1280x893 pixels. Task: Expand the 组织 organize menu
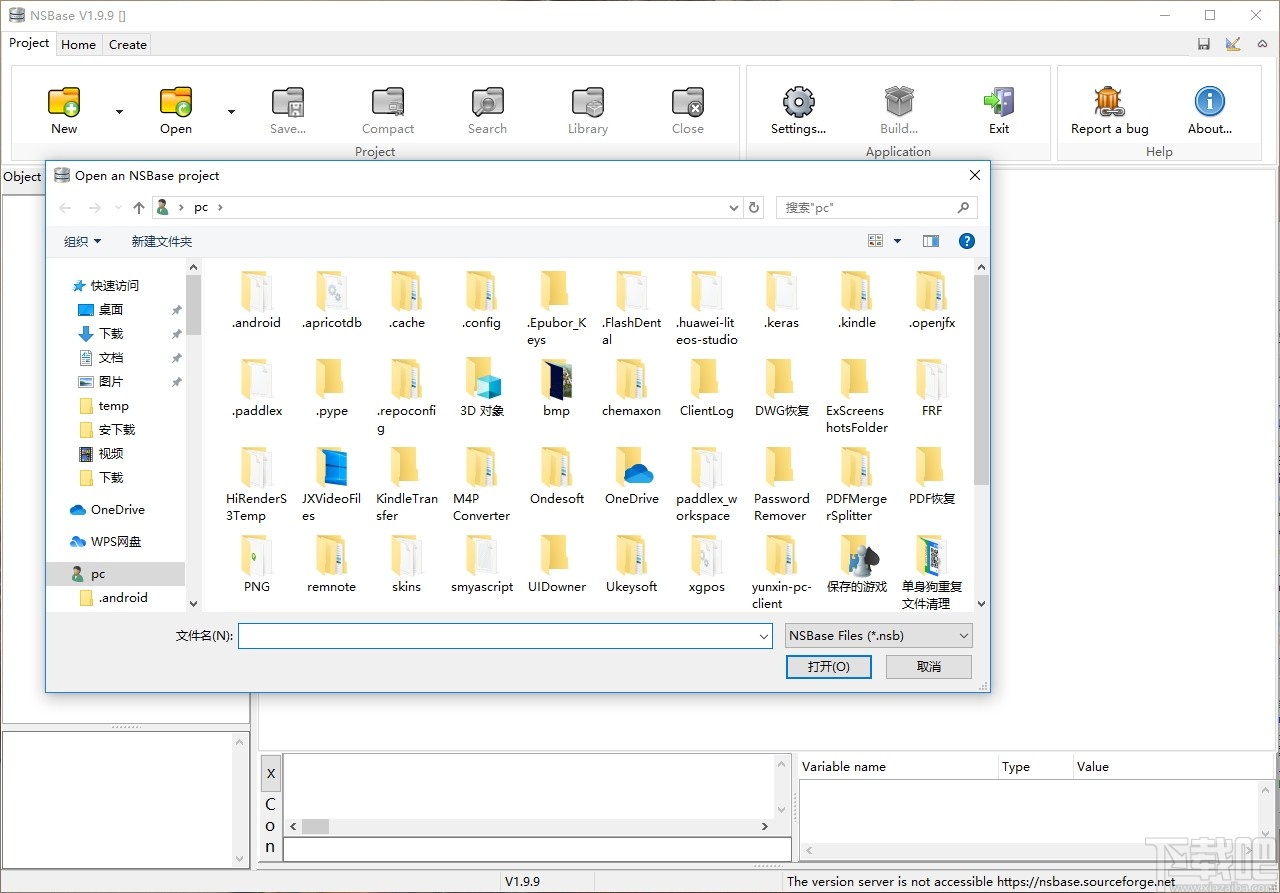coord(82,241)
